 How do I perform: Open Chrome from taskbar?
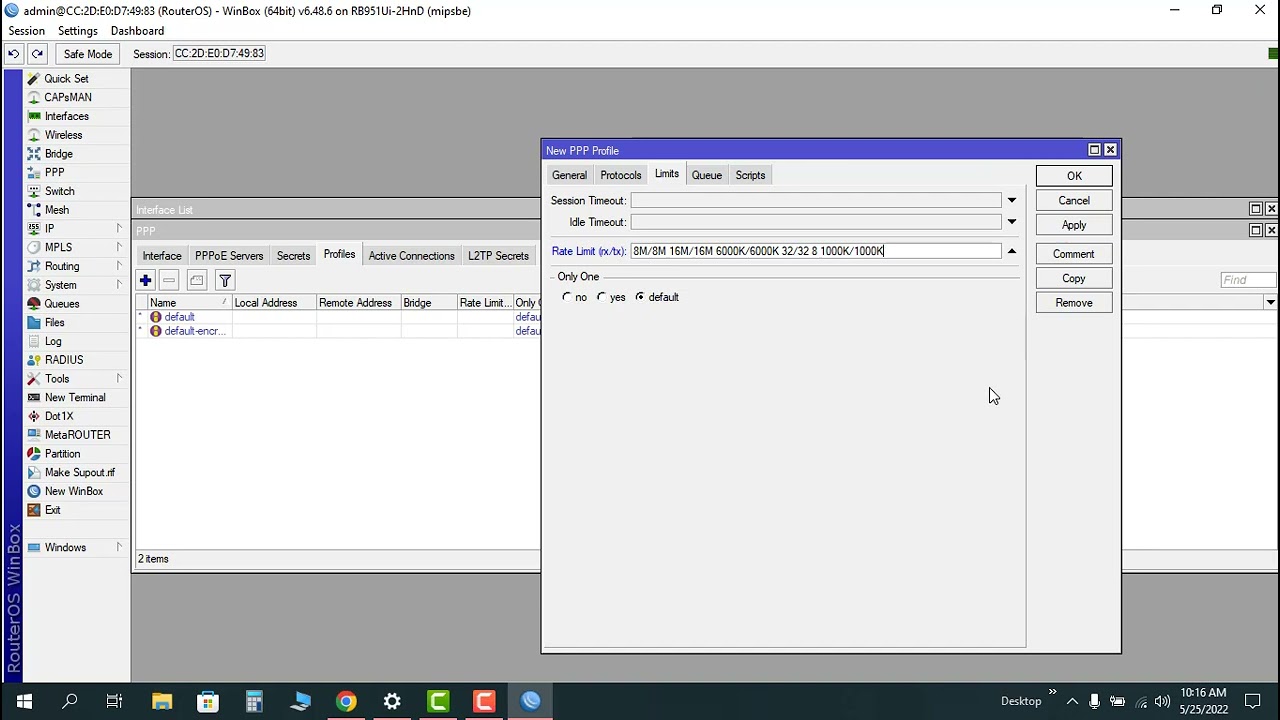click(x=346, y=702)
